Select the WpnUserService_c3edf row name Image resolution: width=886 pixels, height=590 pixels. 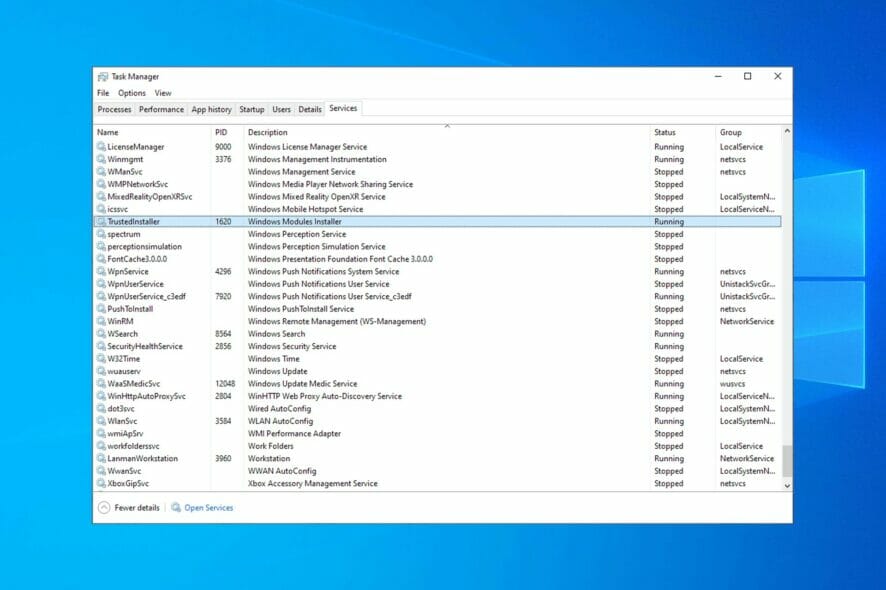tap(146, 296)
